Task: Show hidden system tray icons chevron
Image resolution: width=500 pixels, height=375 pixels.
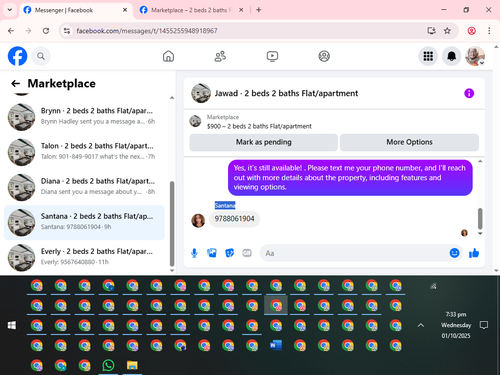Action: click(x=421, y=325)
